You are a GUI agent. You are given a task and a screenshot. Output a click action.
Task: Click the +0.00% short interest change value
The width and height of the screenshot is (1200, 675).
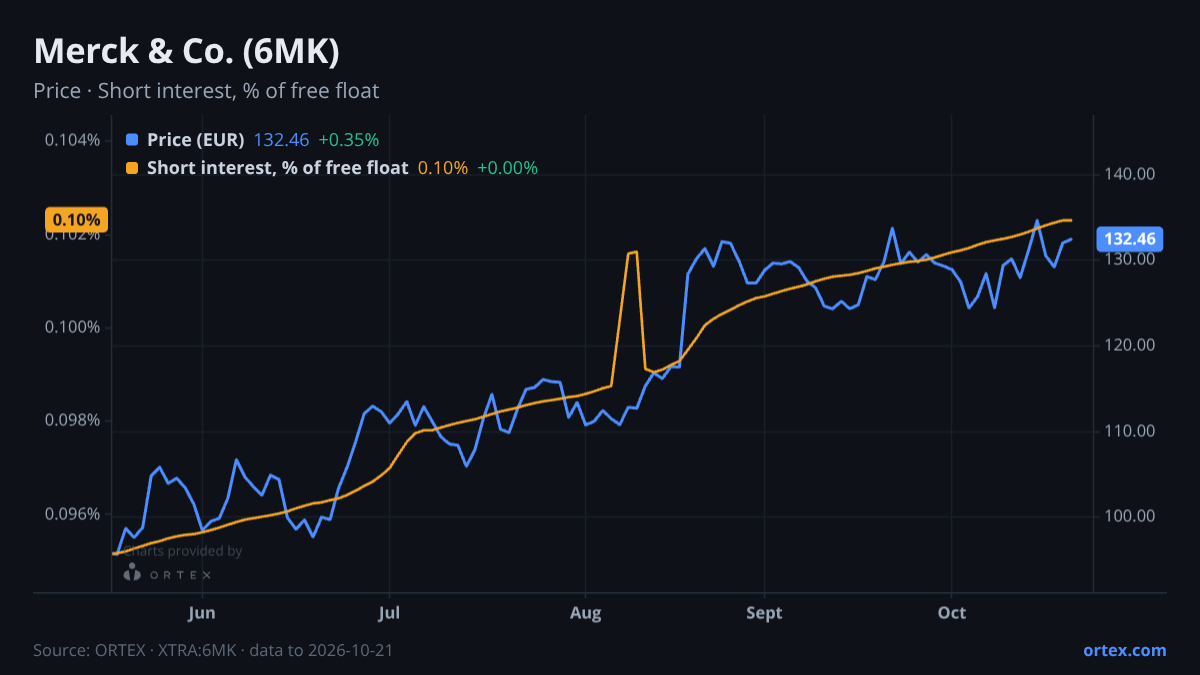508,168
